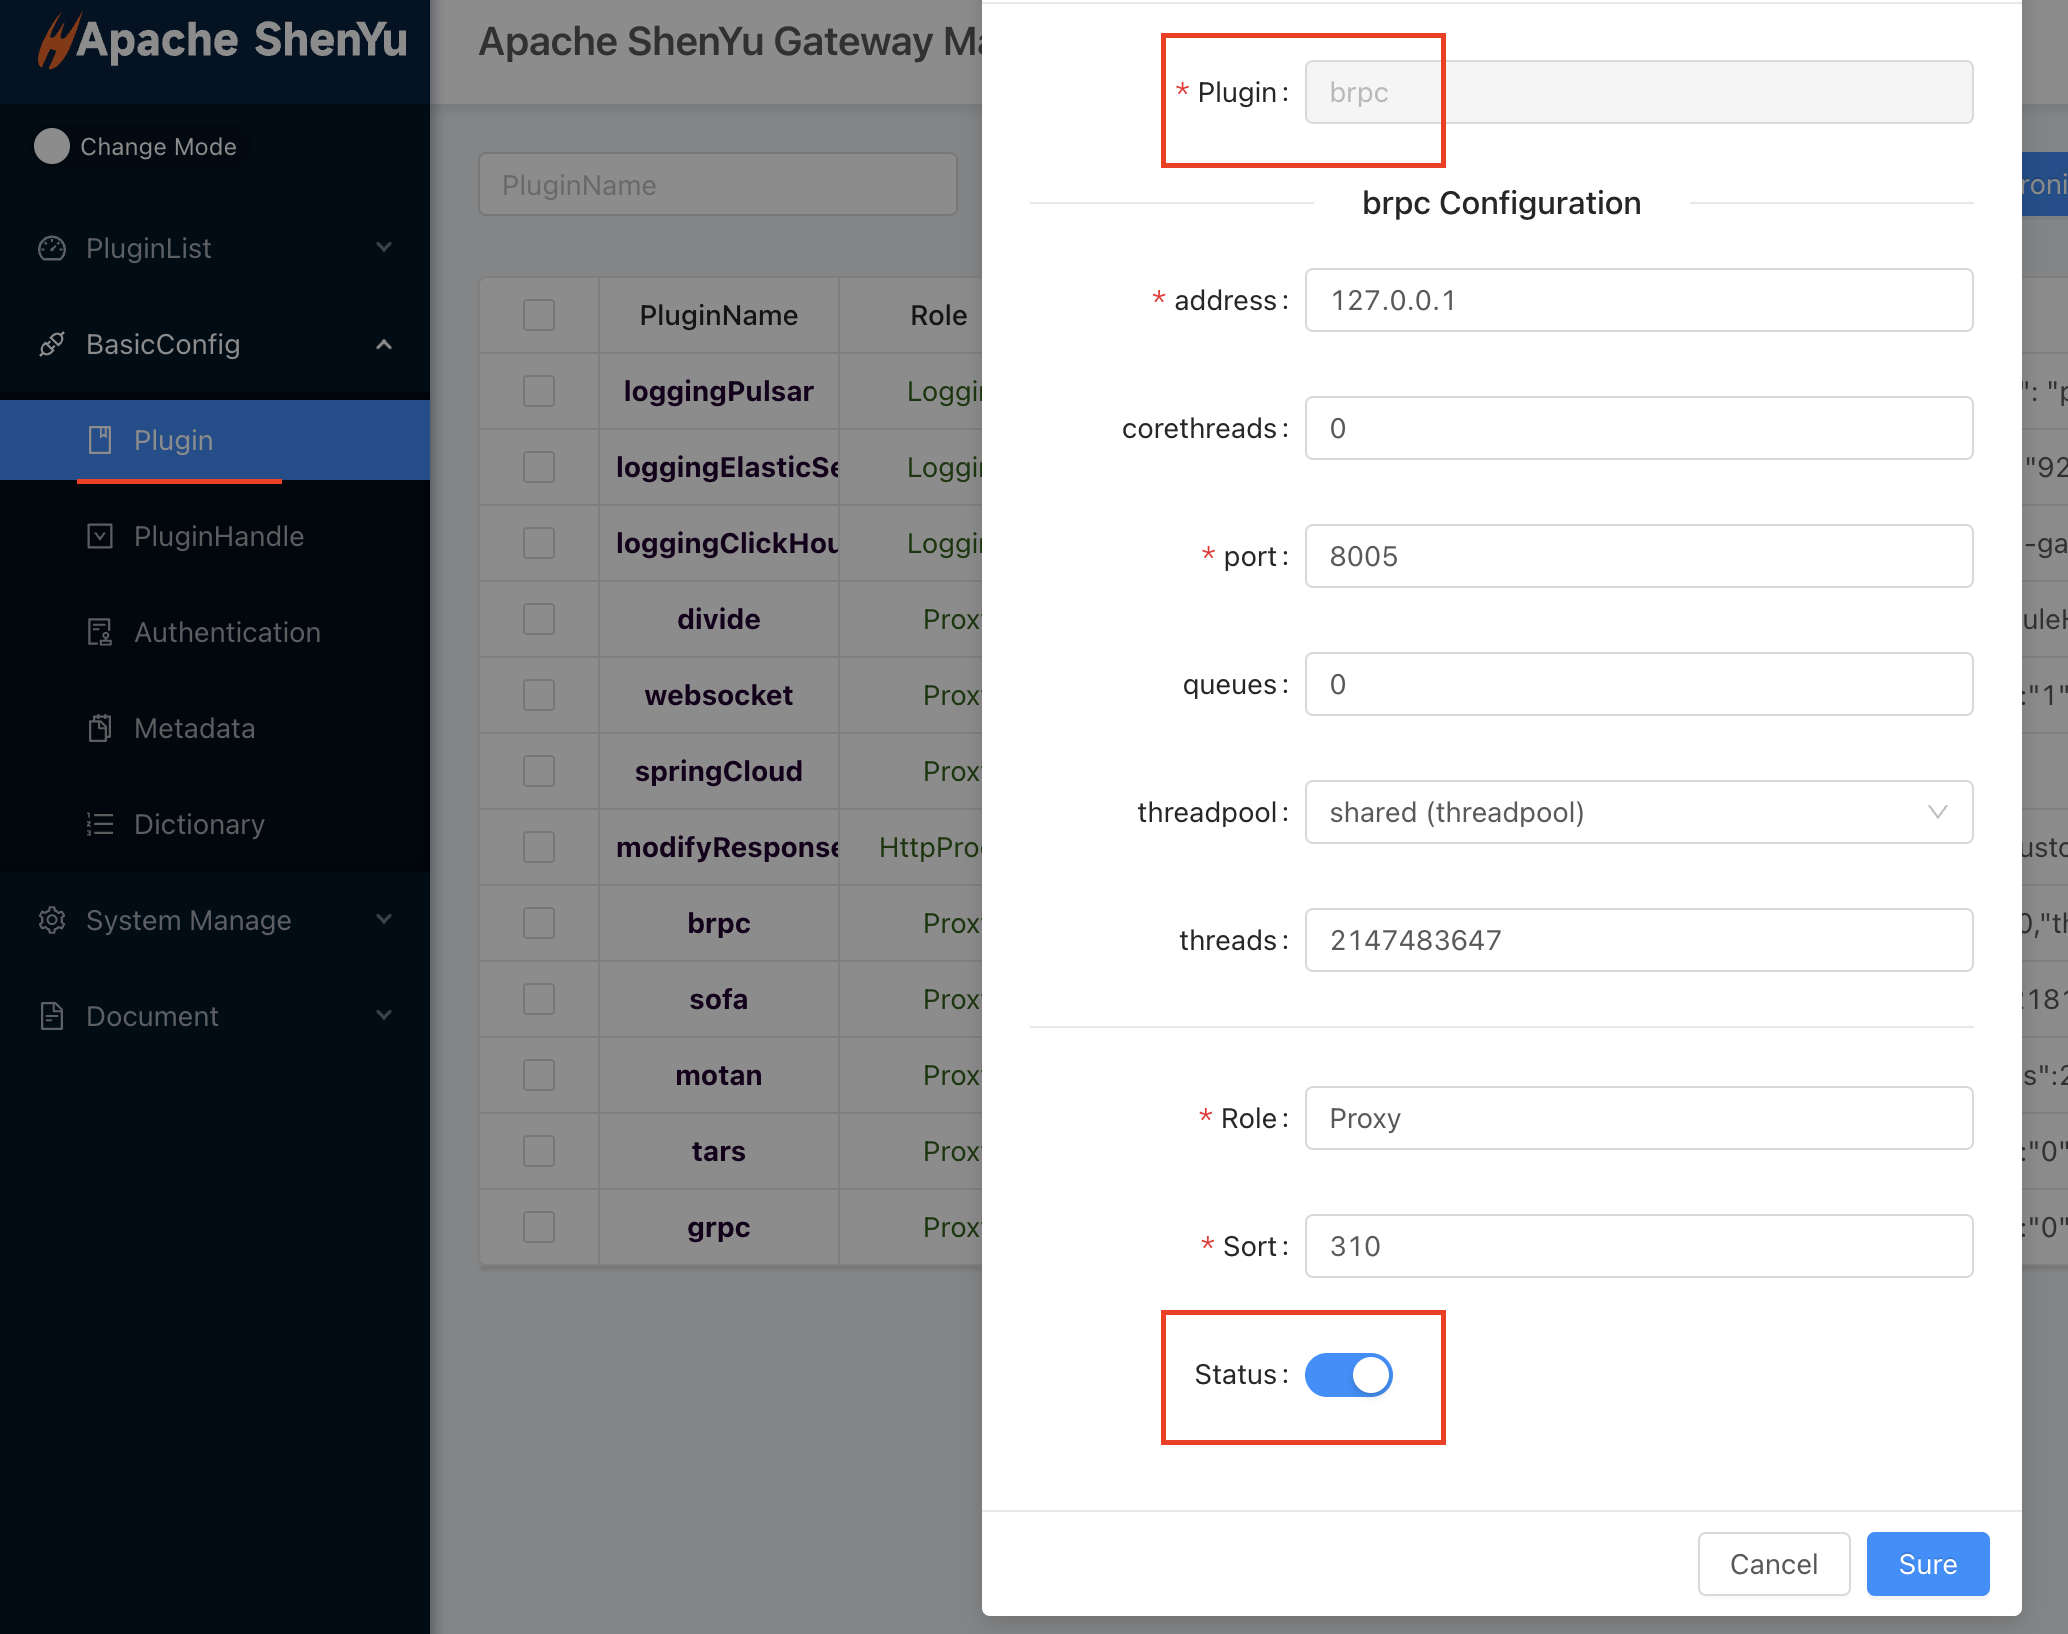Open the threadpool dropdown
Image resolution: width=2068 pixels, height=1634 pixels.
click(x=1638, y=812)
